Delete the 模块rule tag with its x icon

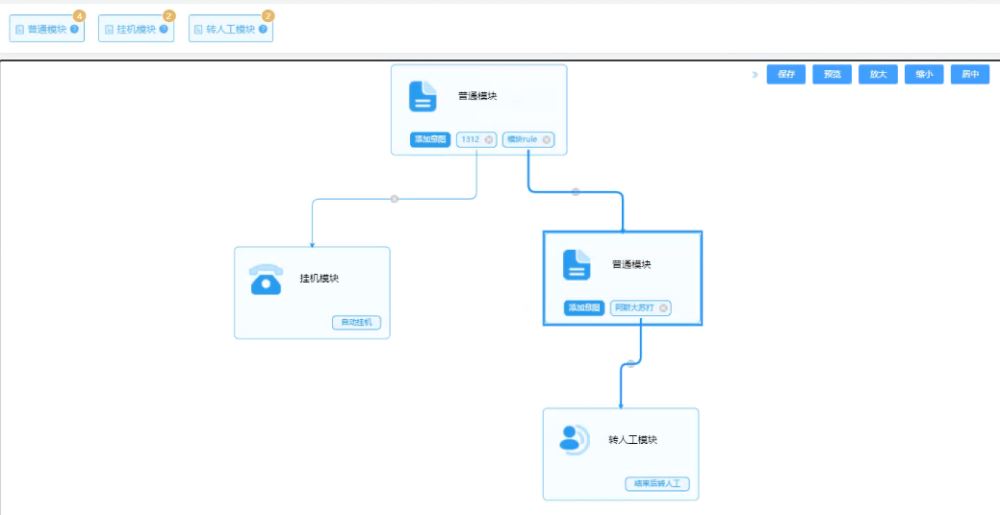[547, 140]
